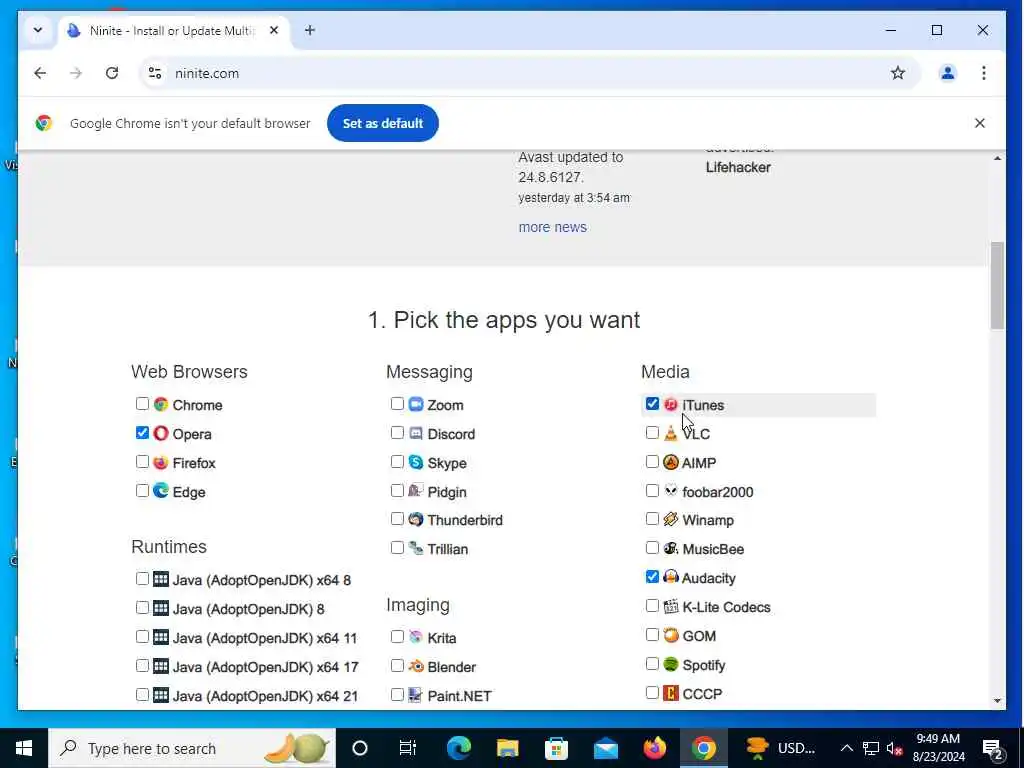1024x768 pixels.
Task: Click the Type here to search box
Action: (192, 748)
